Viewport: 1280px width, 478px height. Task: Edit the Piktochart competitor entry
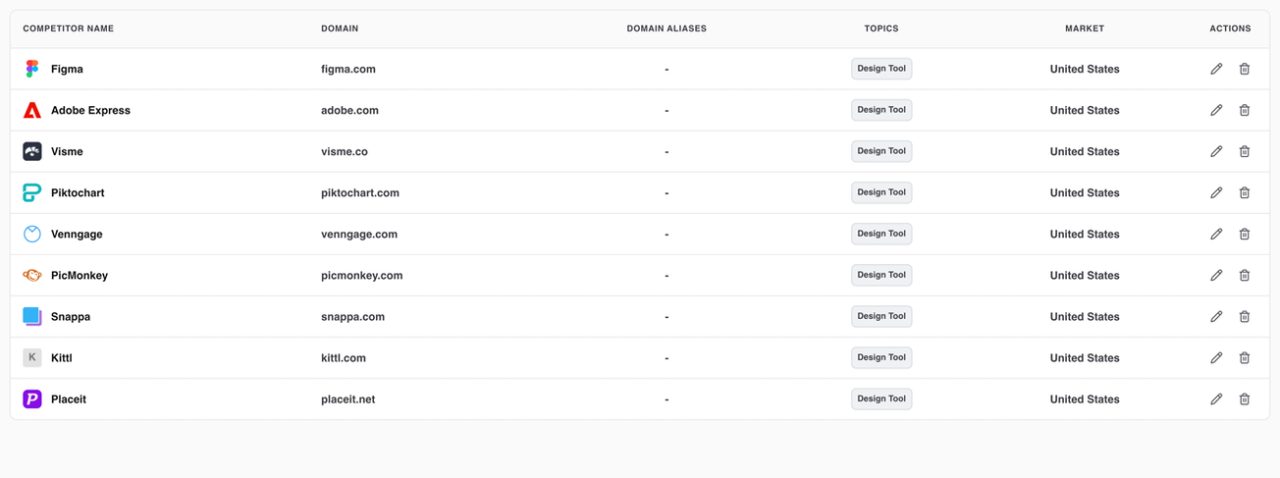pyautogui.click(x=1216, y=192)
